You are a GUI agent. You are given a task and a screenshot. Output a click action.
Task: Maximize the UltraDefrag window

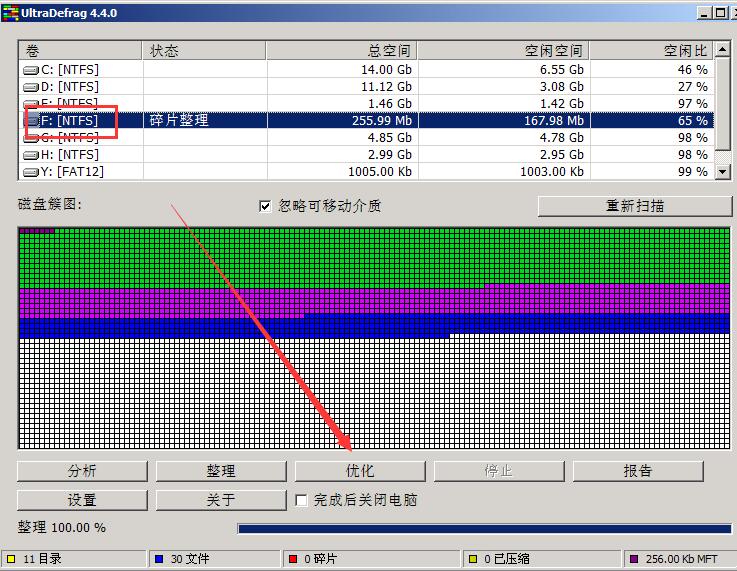tap(720, 13)
